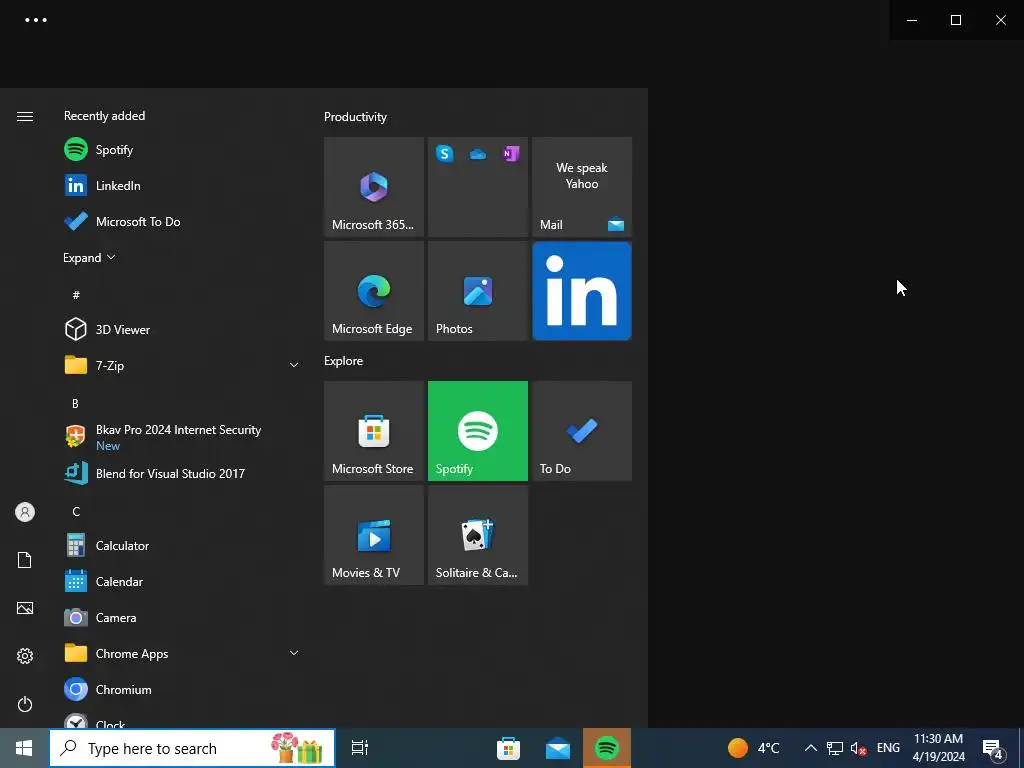This screenshot has width=1024, height=768.
Task: Launch Chromium browser
Action: tap(181, 690)
